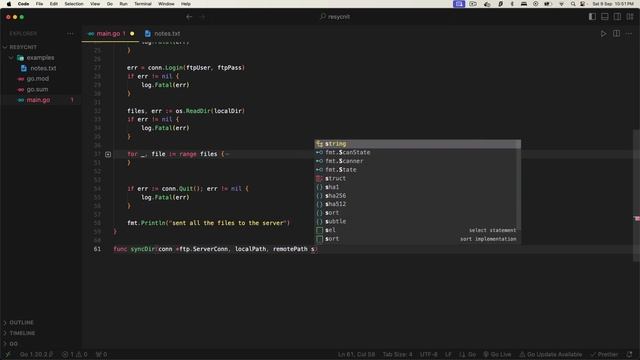Open the Terminal menu
Screen dimensions: 640x360
click(x=143, y=4)
